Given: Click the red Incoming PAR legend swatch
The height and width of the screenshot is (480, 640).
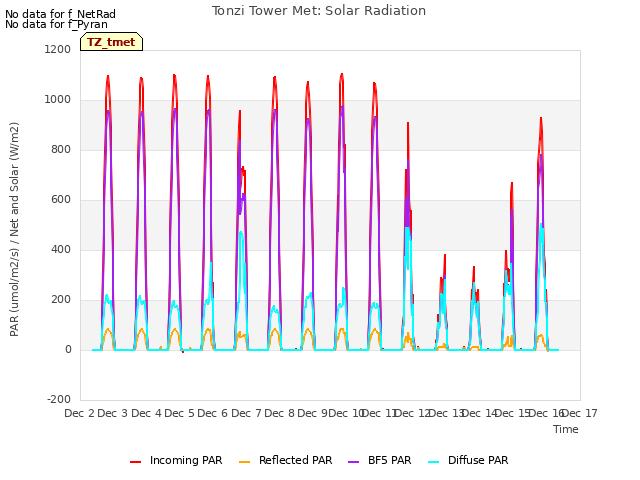Looking at the screenshot, I should pos(136,462).
